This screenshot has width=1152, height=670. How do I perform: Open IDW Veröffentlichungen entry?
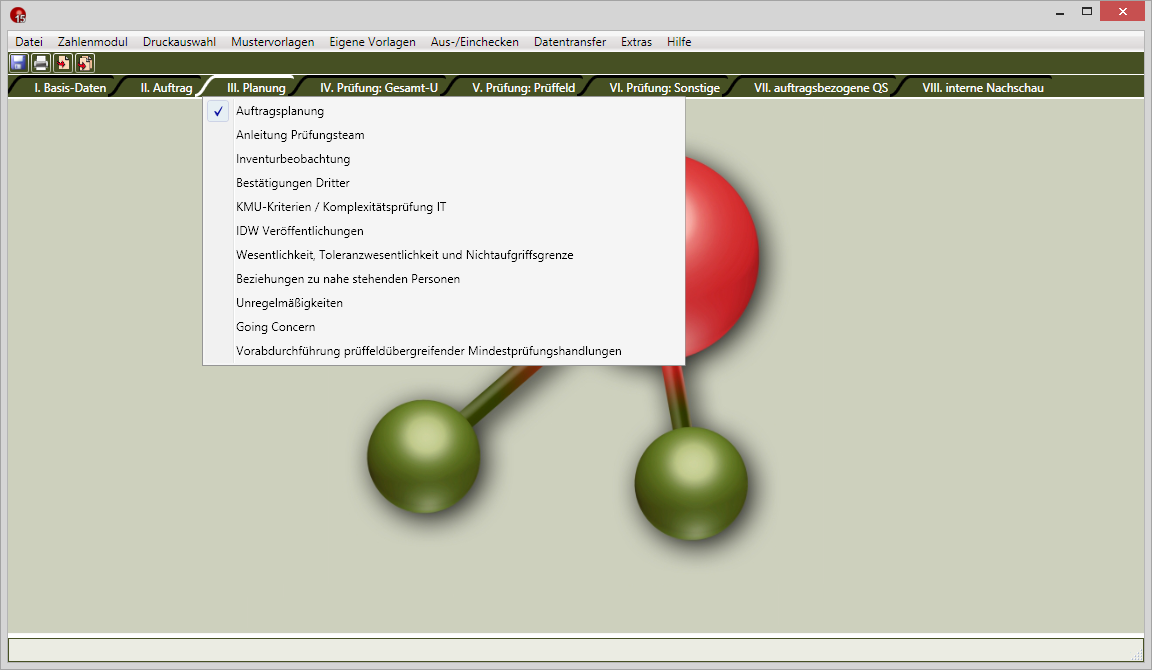(x=300, y=231)
